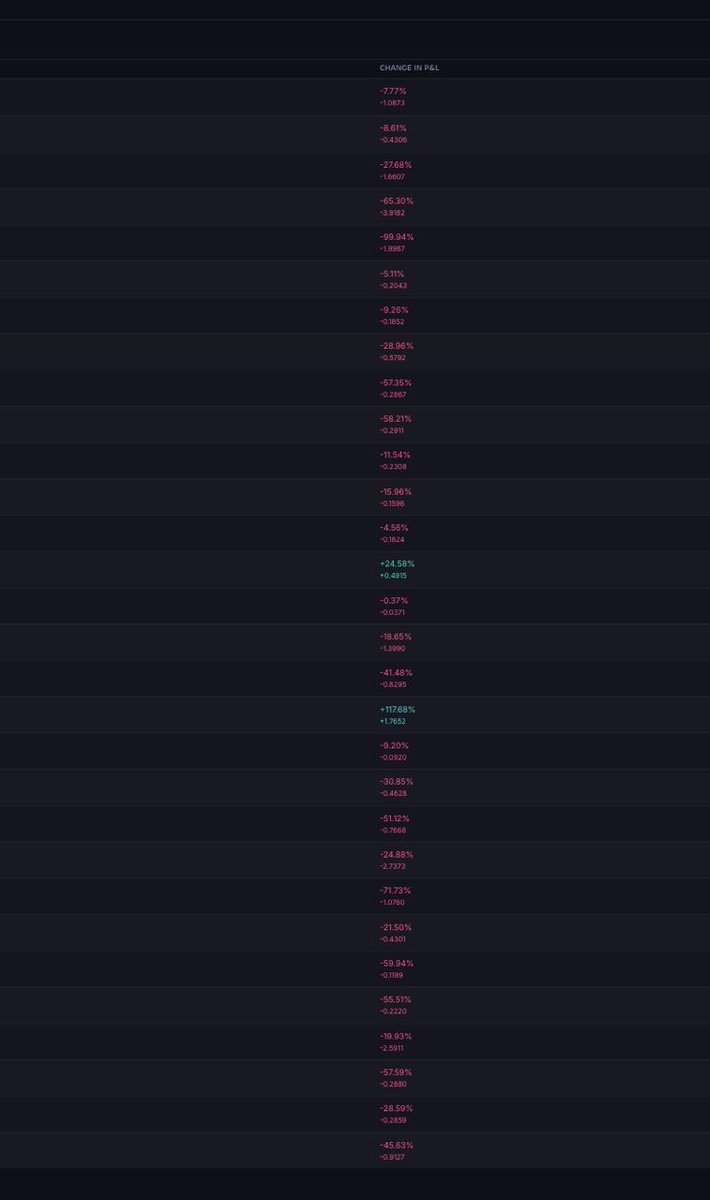Select the -99.94% P&L row
710x1200 pixels.
pyautogui.click(x=355, y=242)
